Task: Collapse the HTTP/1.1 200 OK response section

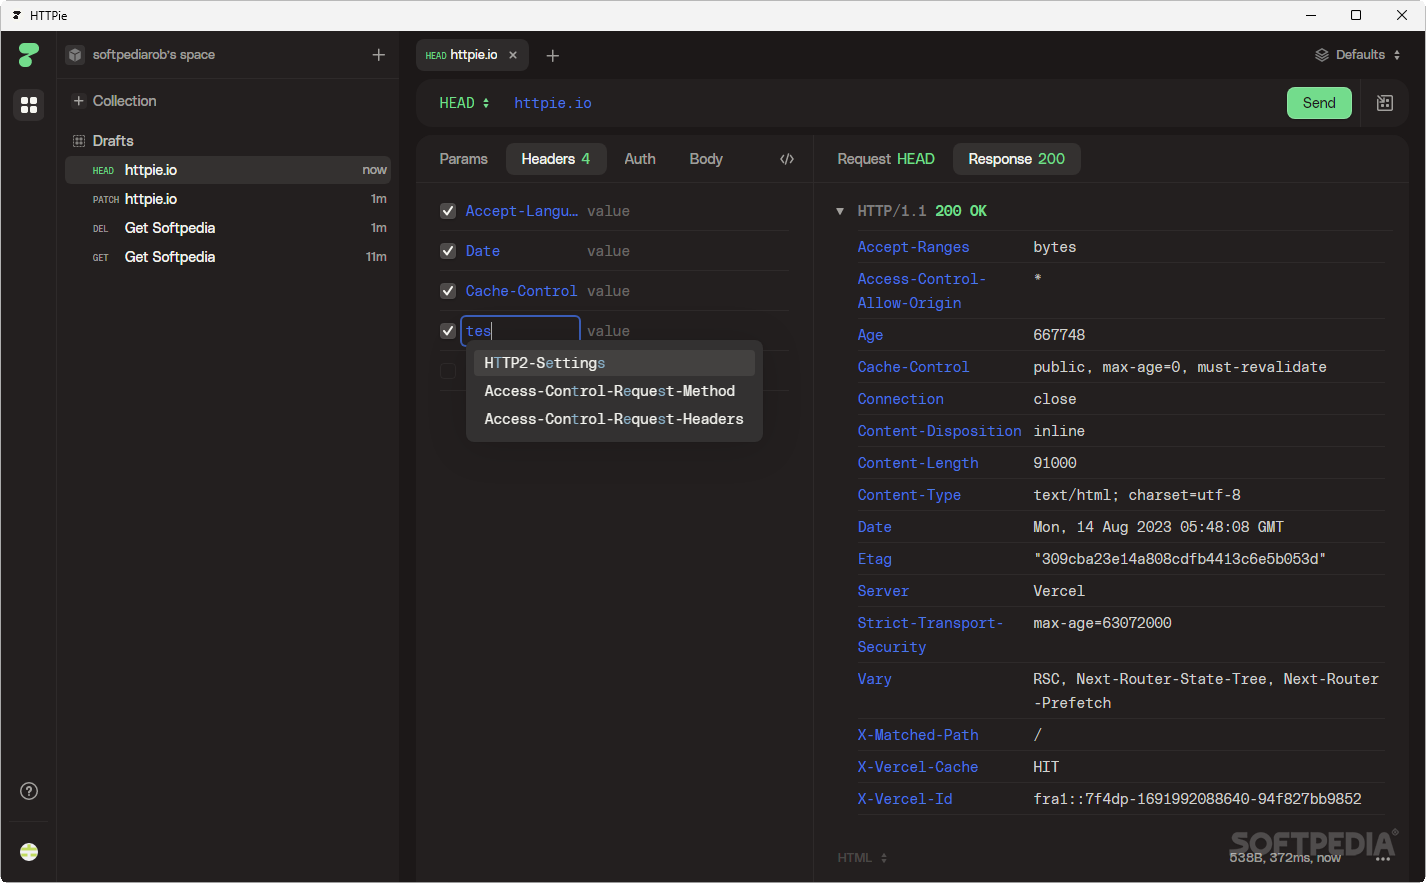Action: [x=840, y=211]
